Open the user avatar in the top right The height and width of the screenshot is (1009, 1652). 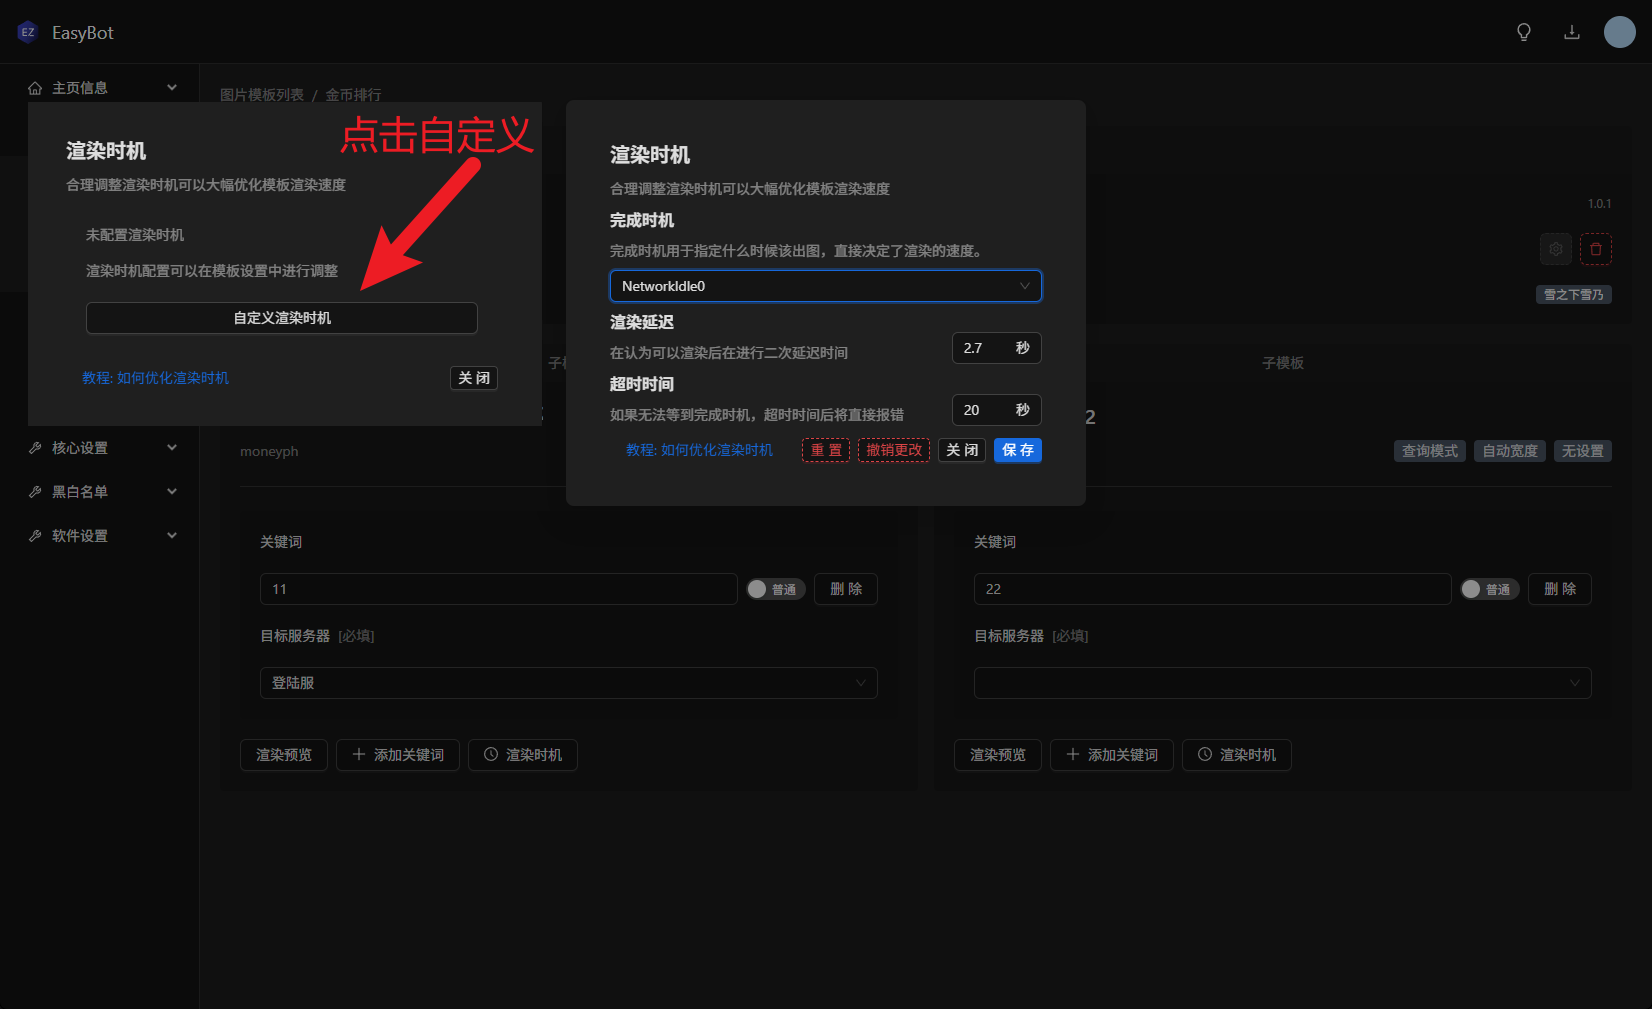click(x=1619, y=32)
